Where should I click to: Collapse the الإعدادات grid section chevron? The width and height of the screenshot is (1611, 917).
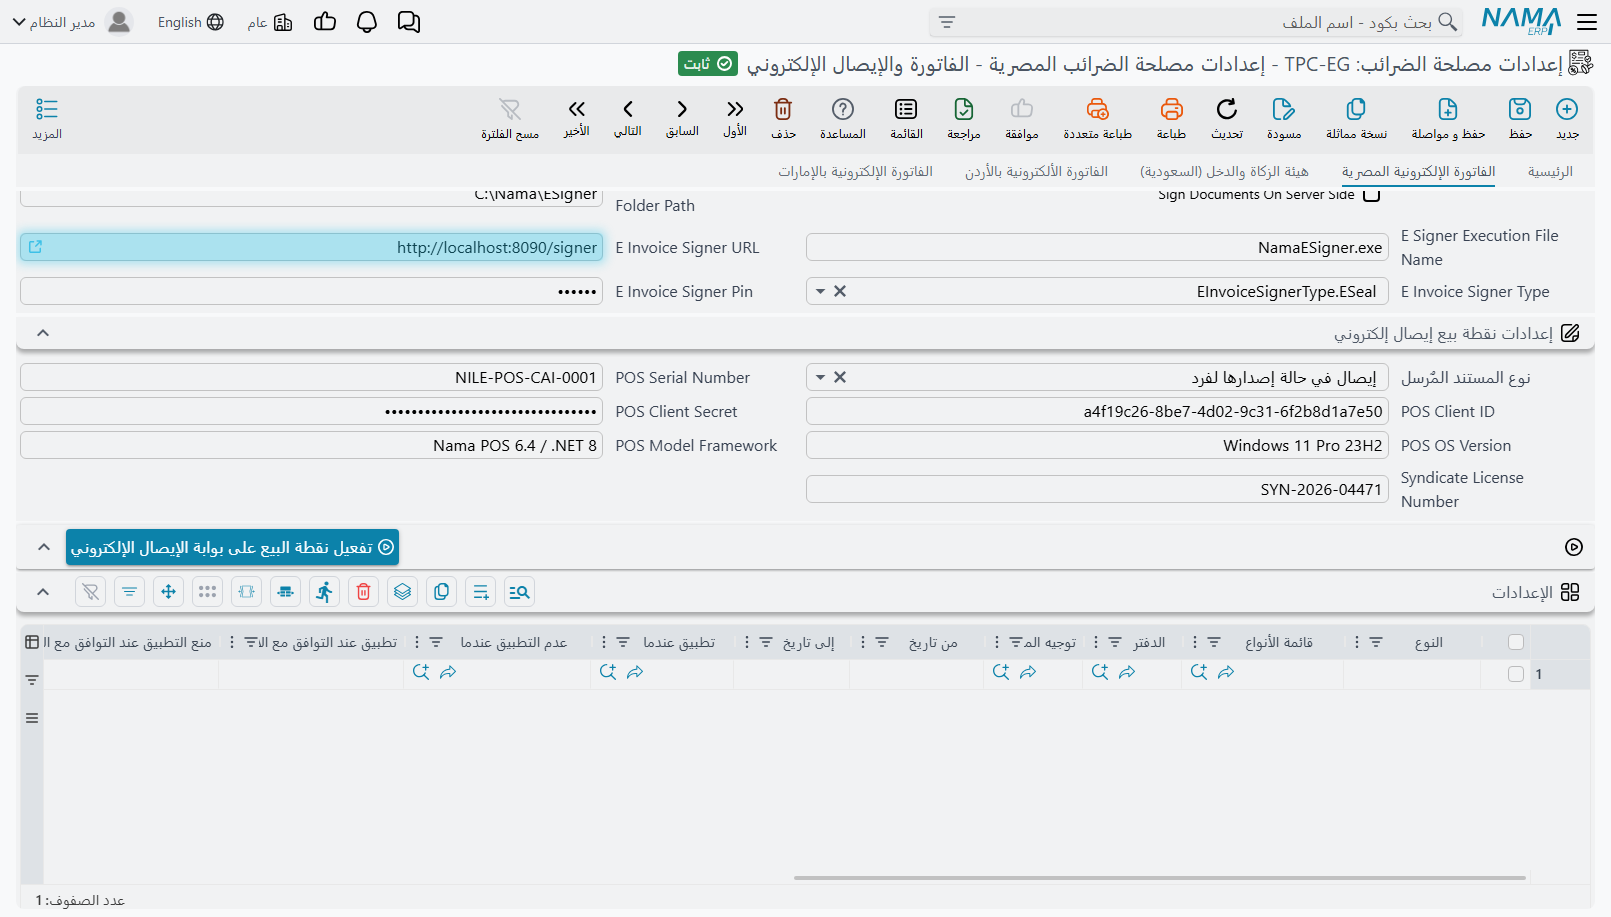tap(43, 592)
